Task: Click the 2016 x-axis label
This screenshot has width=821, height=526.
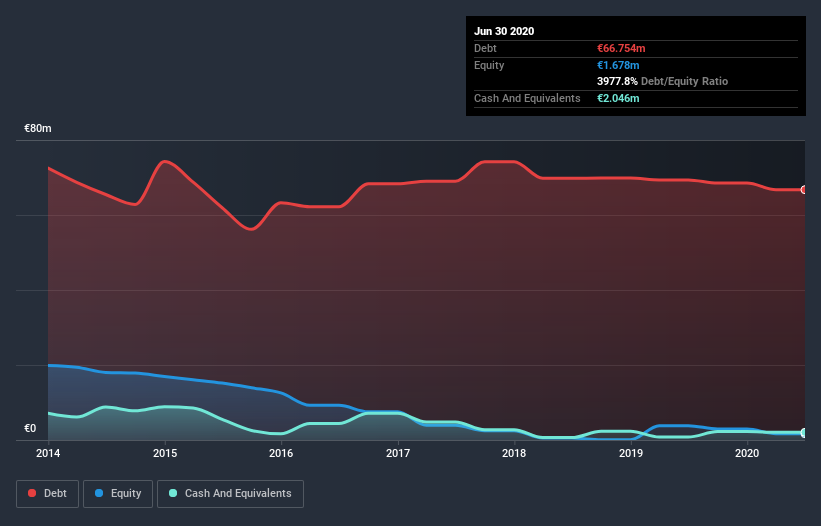Action: point(281,453)
